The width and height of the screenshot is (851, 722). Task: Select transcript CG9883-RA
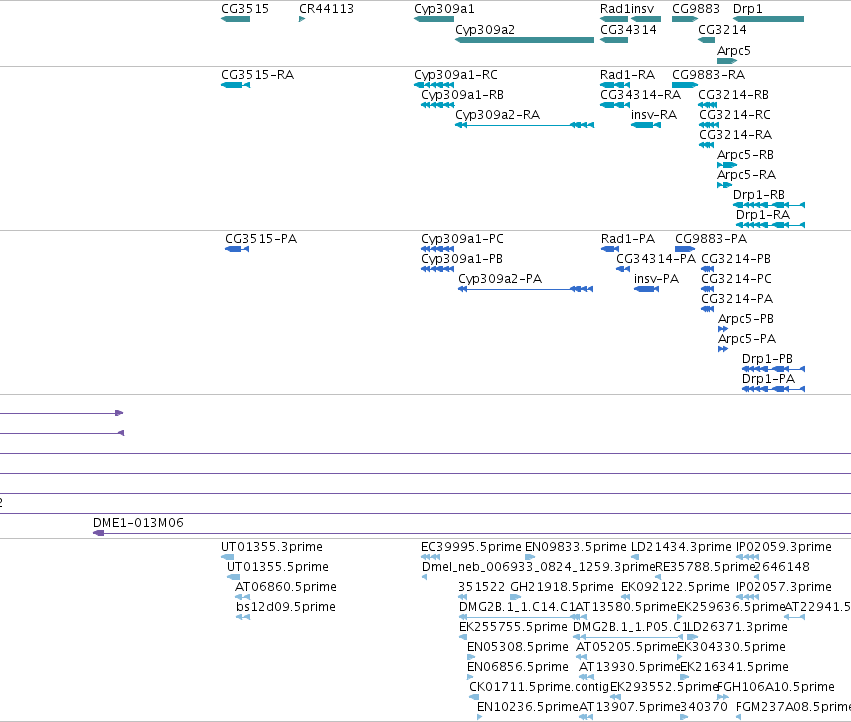tap(708, 75)
